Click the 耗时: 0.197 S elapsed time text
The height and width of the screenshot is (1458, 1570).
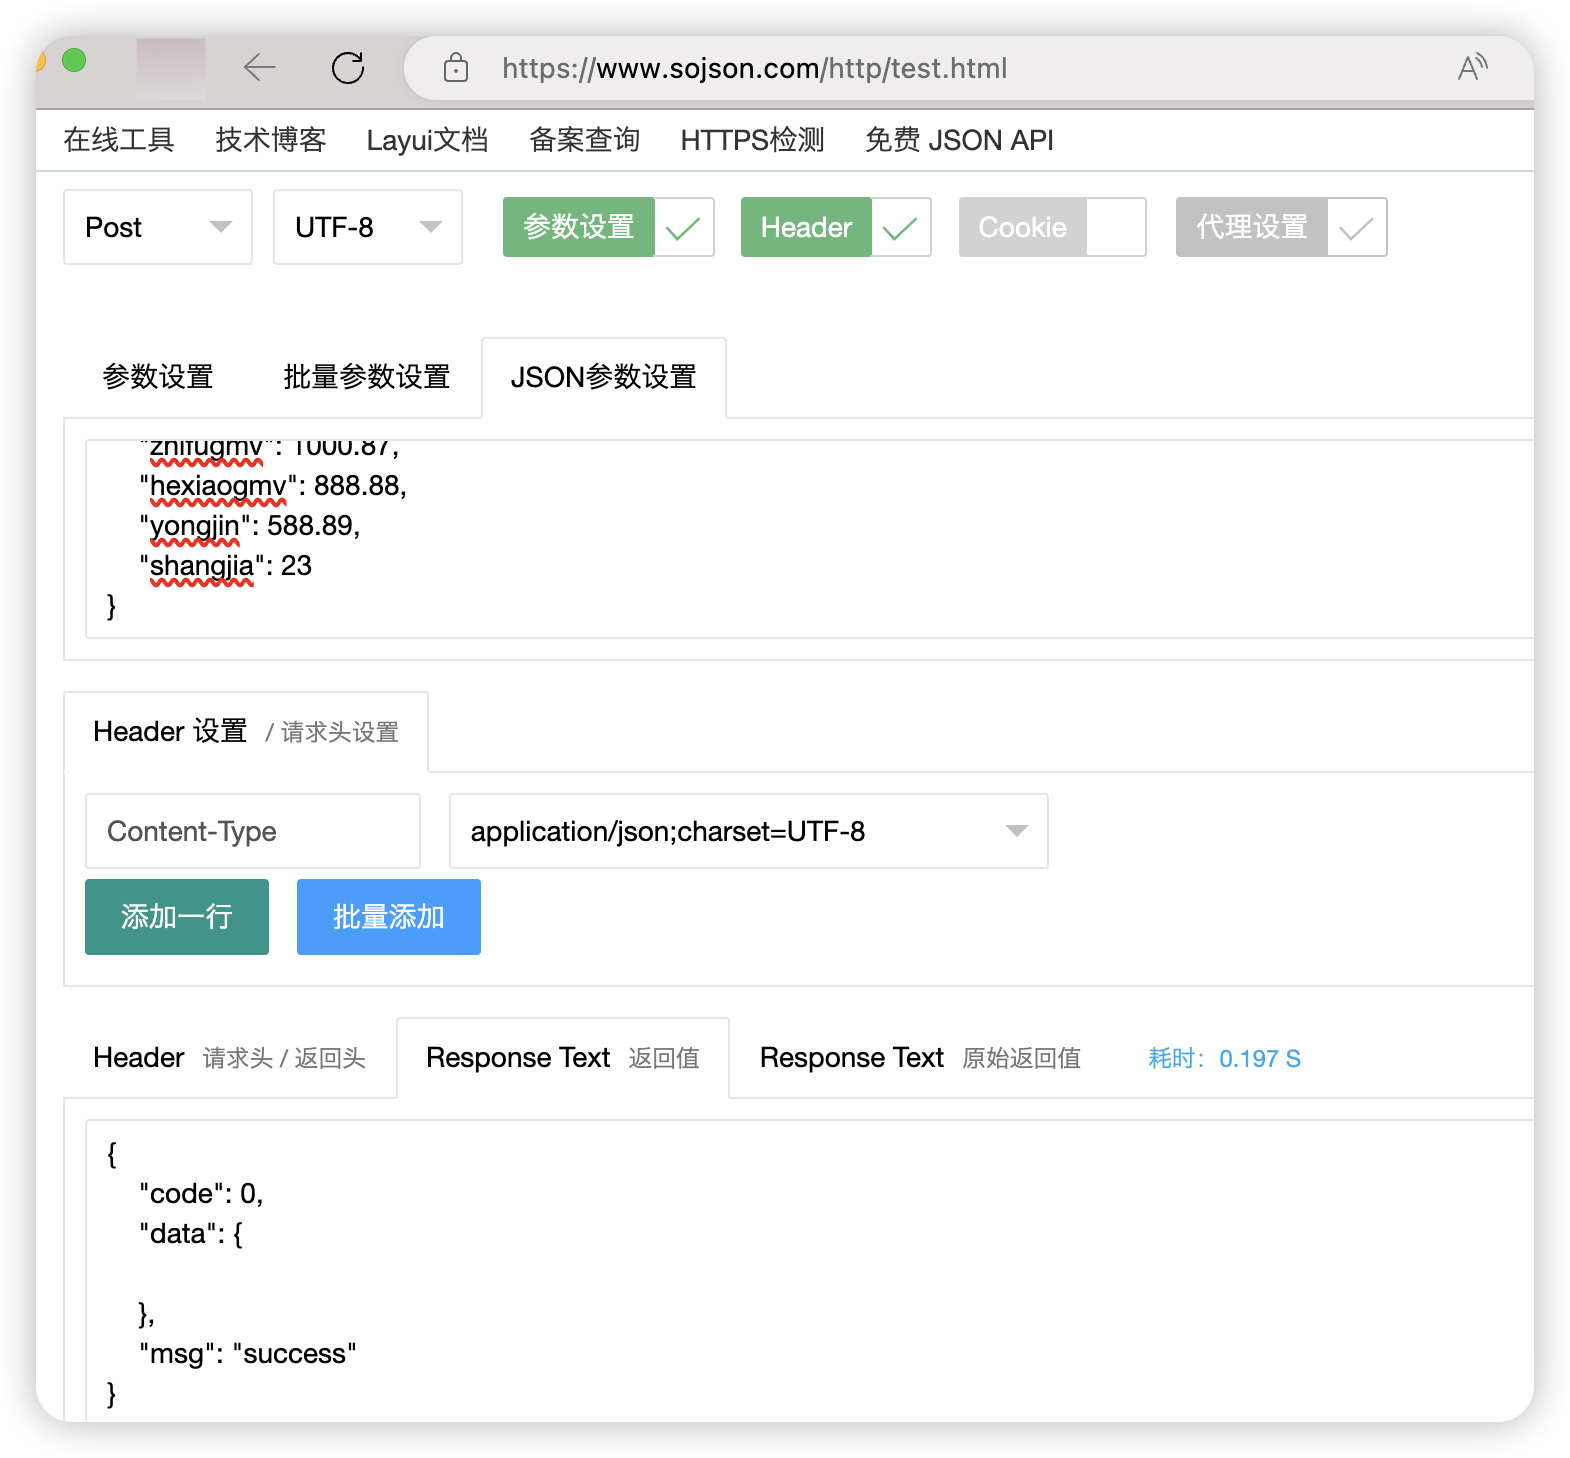[x=1225, y=1059]
